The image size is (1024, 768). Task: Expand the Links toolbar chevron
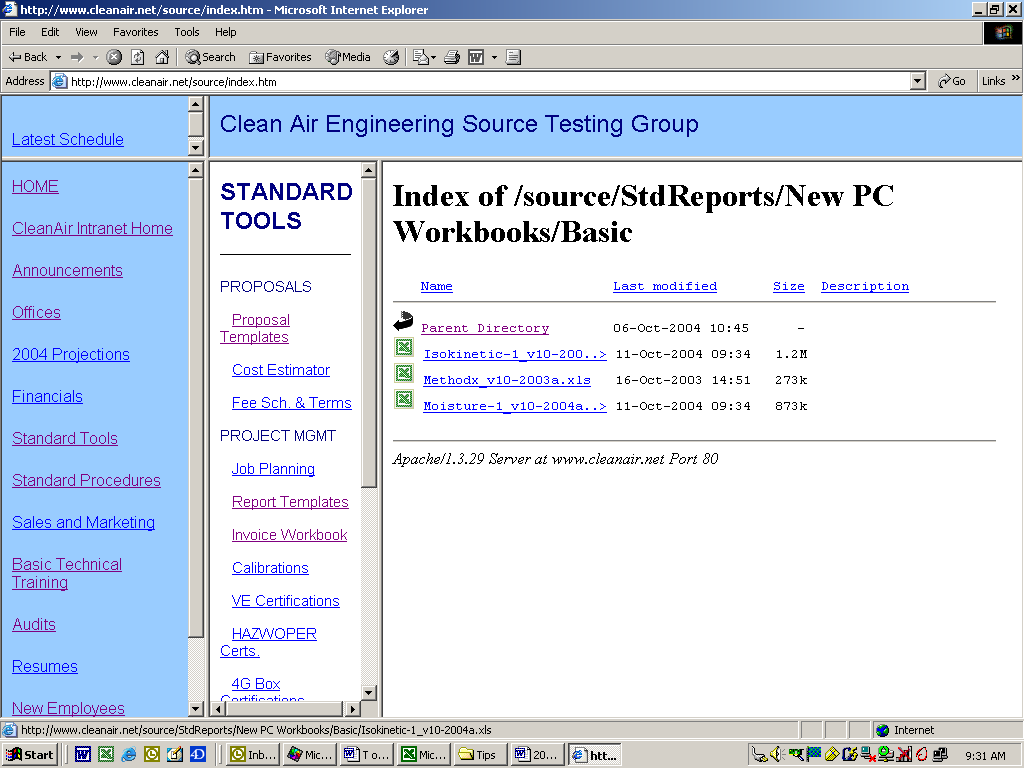pyautogui.click(x=1016, y=78)
